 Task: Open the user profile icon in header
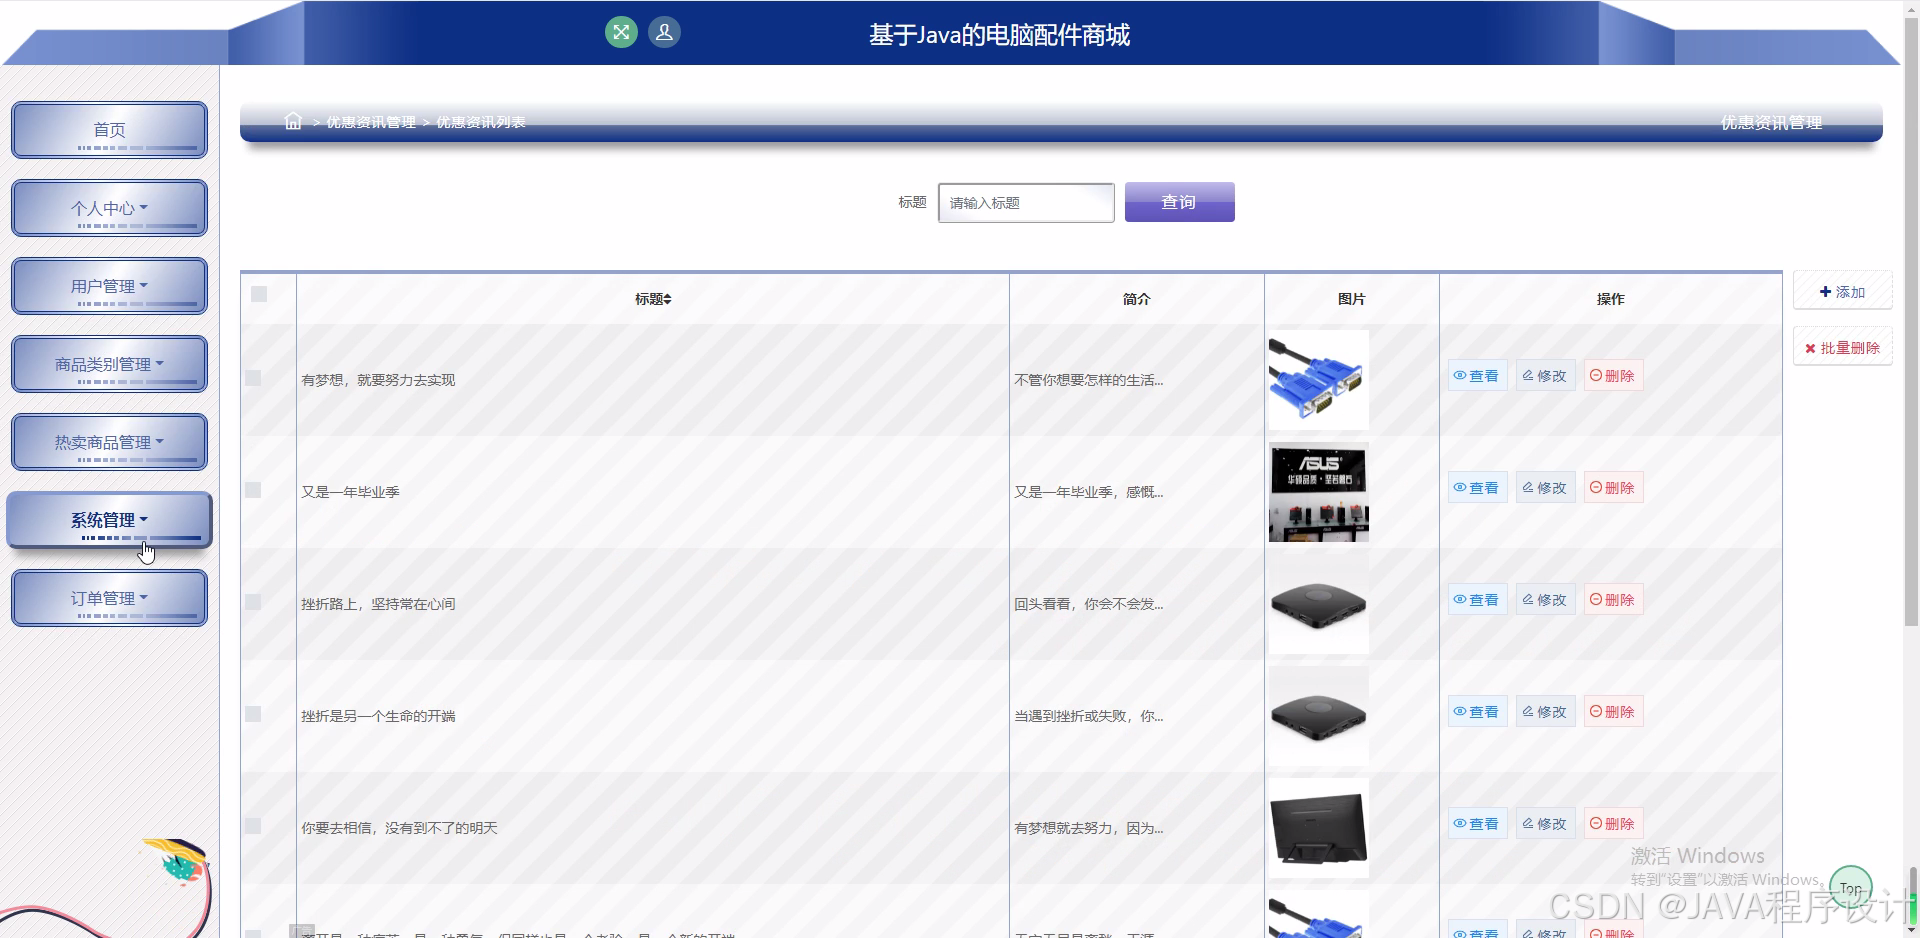664,32
